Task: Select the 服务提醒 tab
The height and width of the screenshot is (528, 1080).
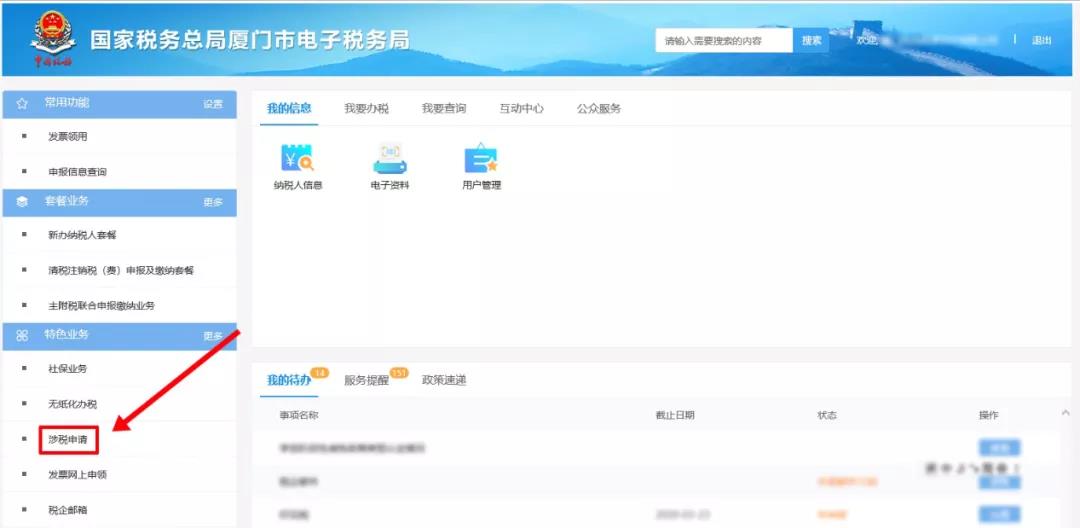Action: point(366,380)
